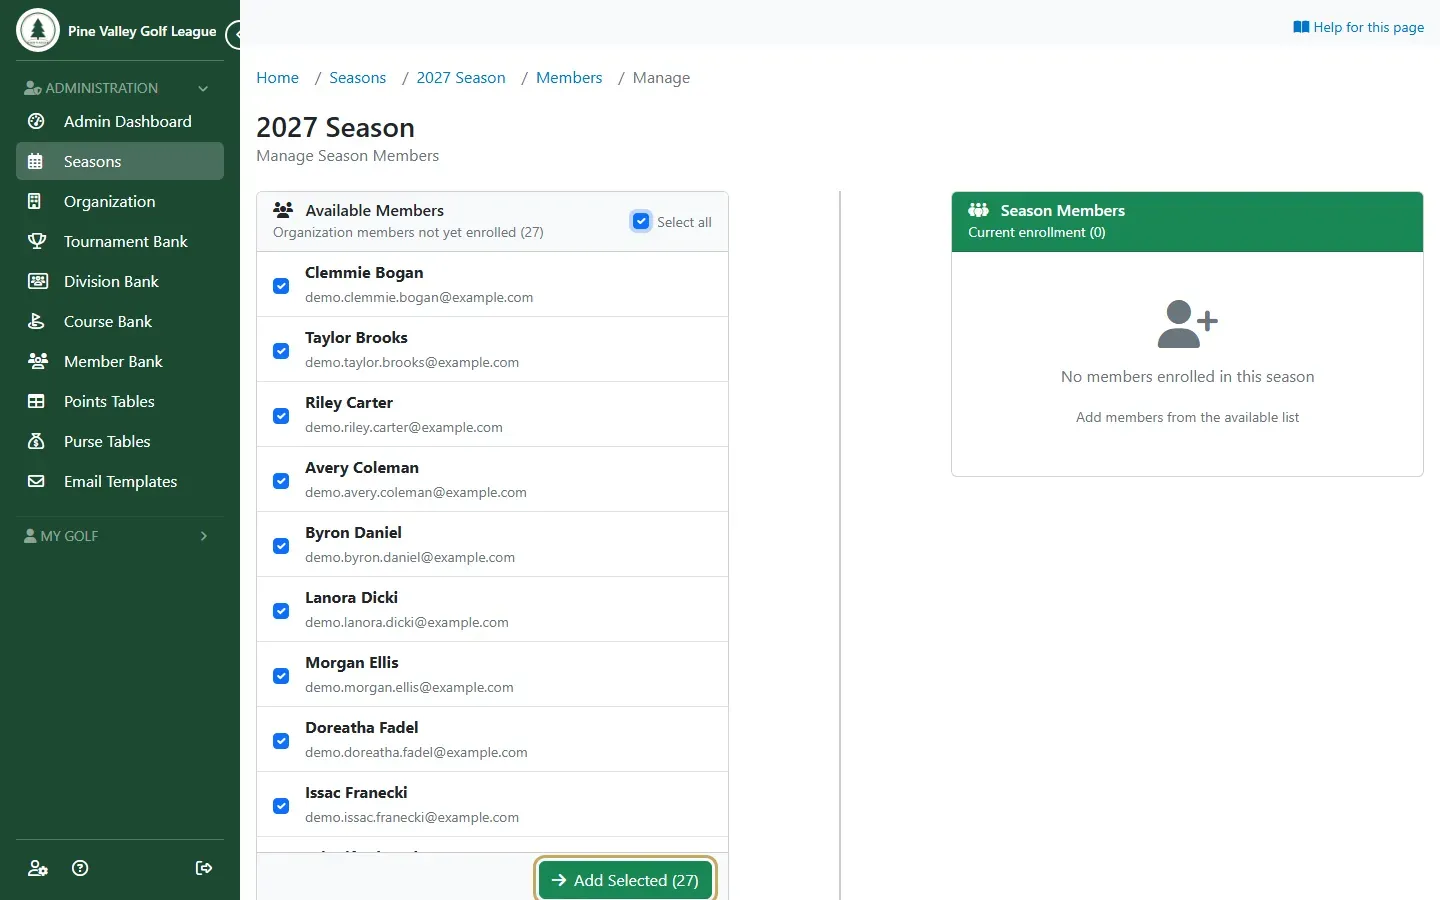
Task: Click the Tournament Bank trophy icon
Action: 37,241
